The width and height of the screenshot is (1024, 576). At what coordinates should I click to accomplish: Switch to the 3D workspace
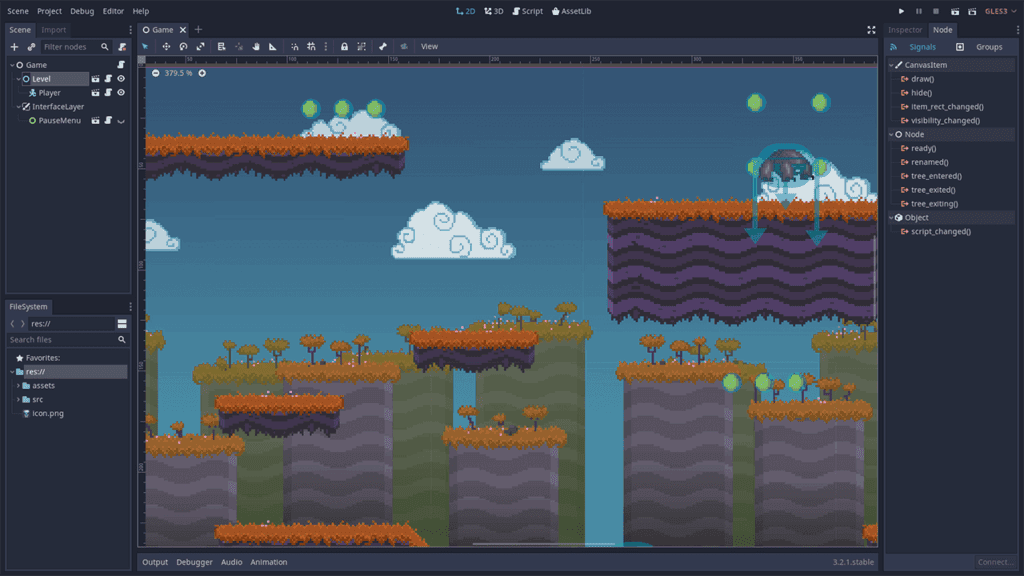[x=494, y=11]
